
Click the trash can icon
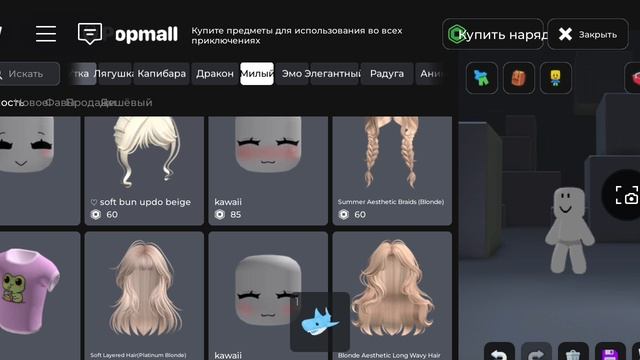(x=573, y=352)
